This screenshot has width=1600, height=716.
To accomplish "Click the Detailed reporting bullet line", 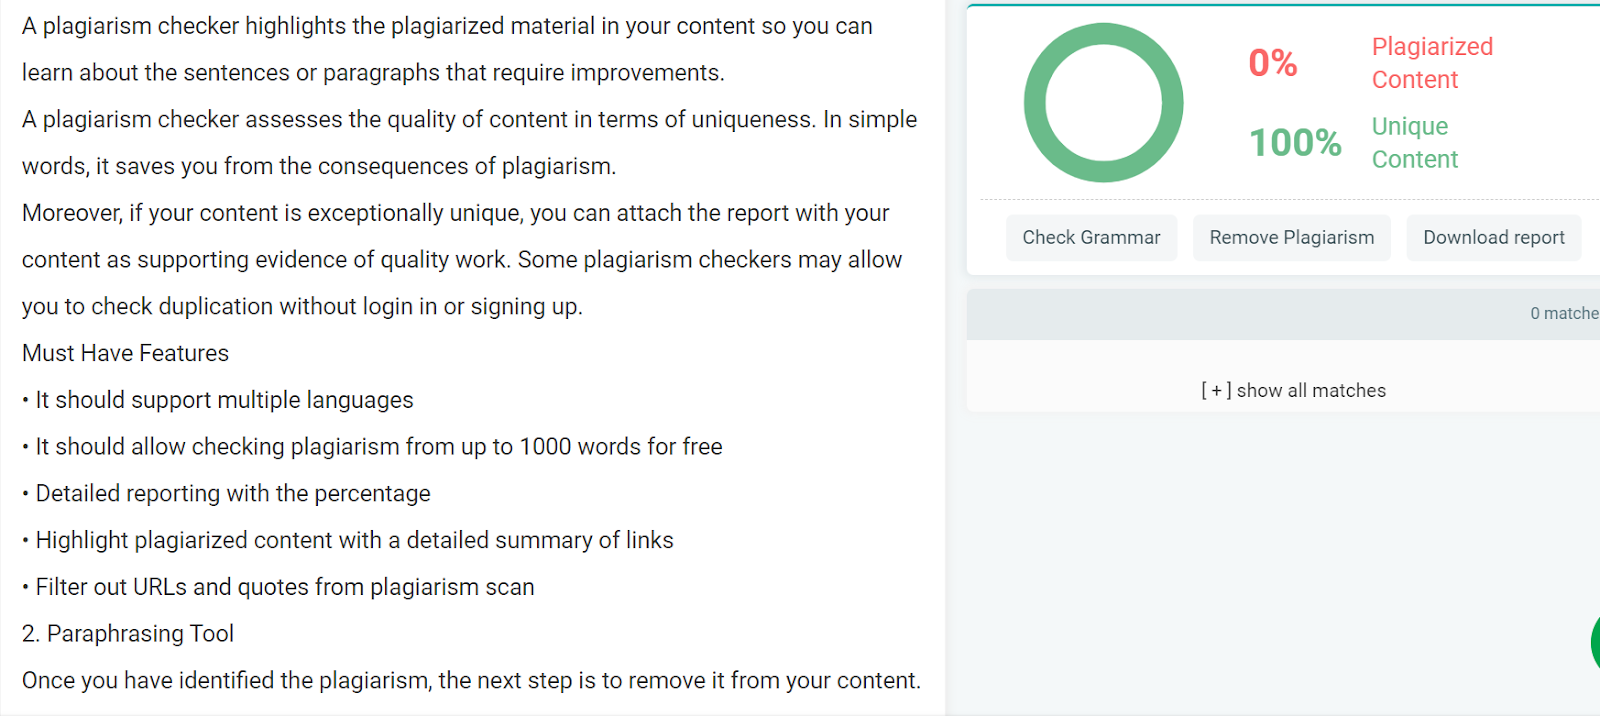I will [x=226, y=494].
